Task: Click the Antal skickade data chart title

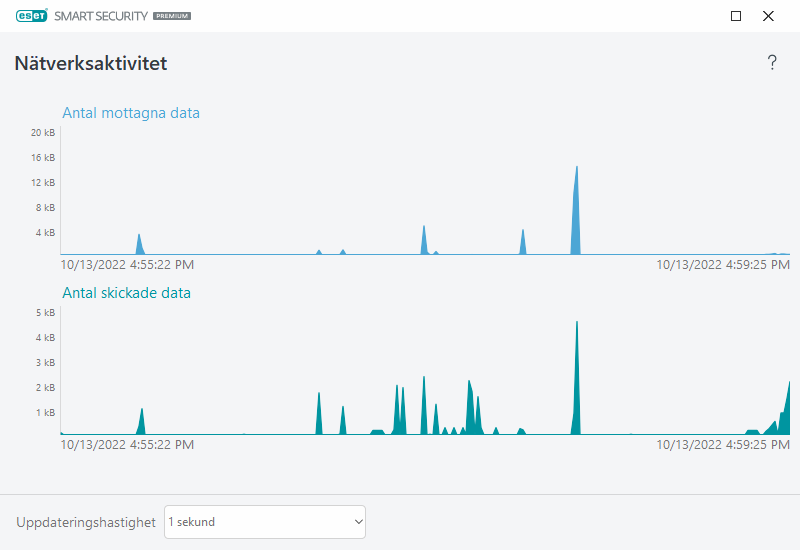Action: (126, 293)
